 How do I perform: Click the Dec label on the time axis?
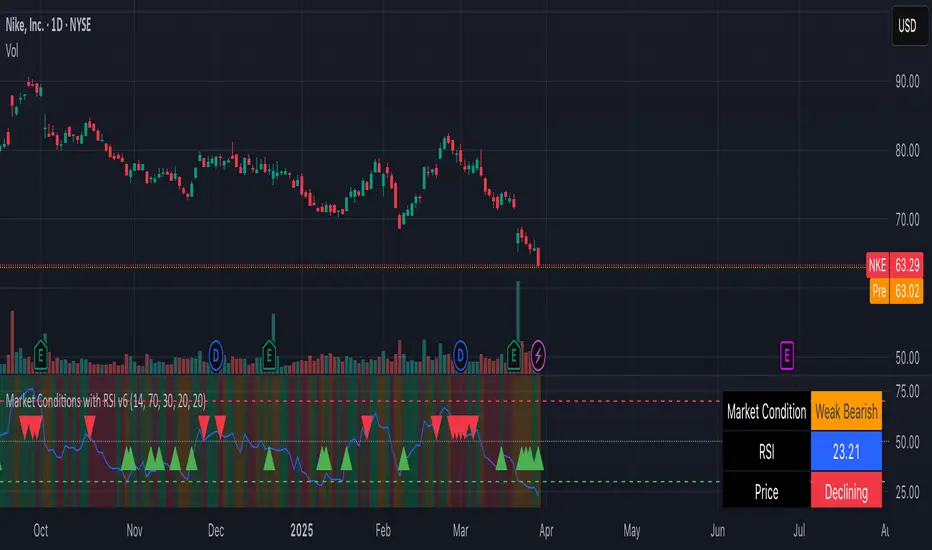point(216,530)
